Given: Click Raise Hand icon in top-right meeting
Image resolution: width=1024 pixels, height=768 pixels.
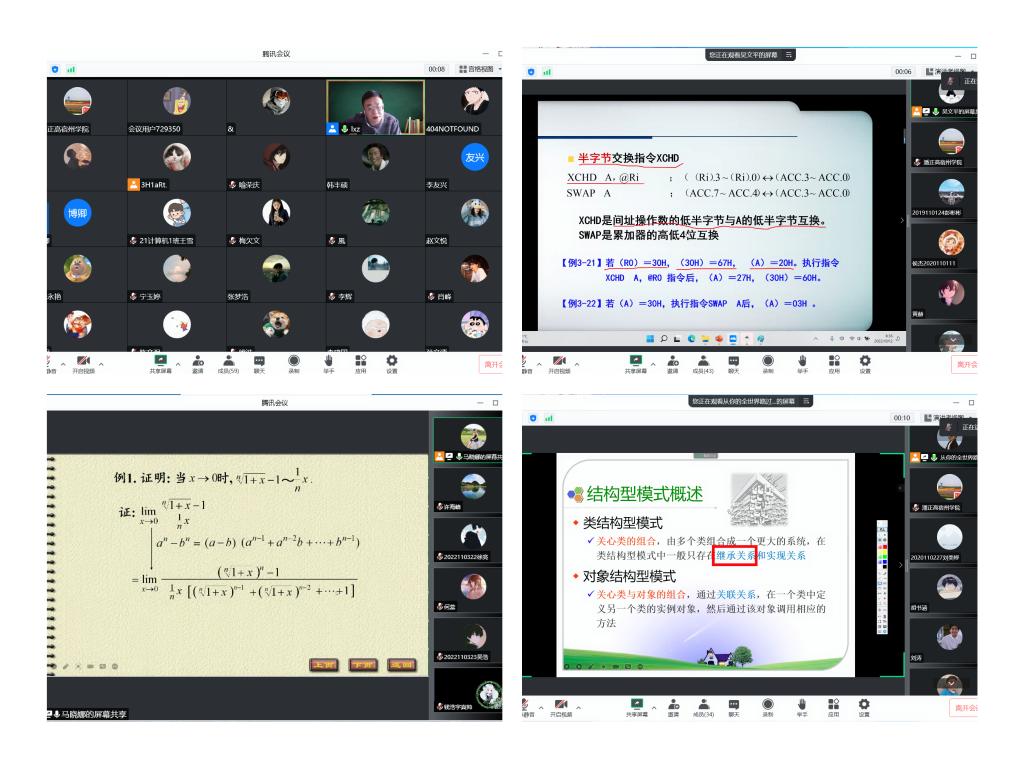Looking at the screenshot, I should [x=802, y=360].
